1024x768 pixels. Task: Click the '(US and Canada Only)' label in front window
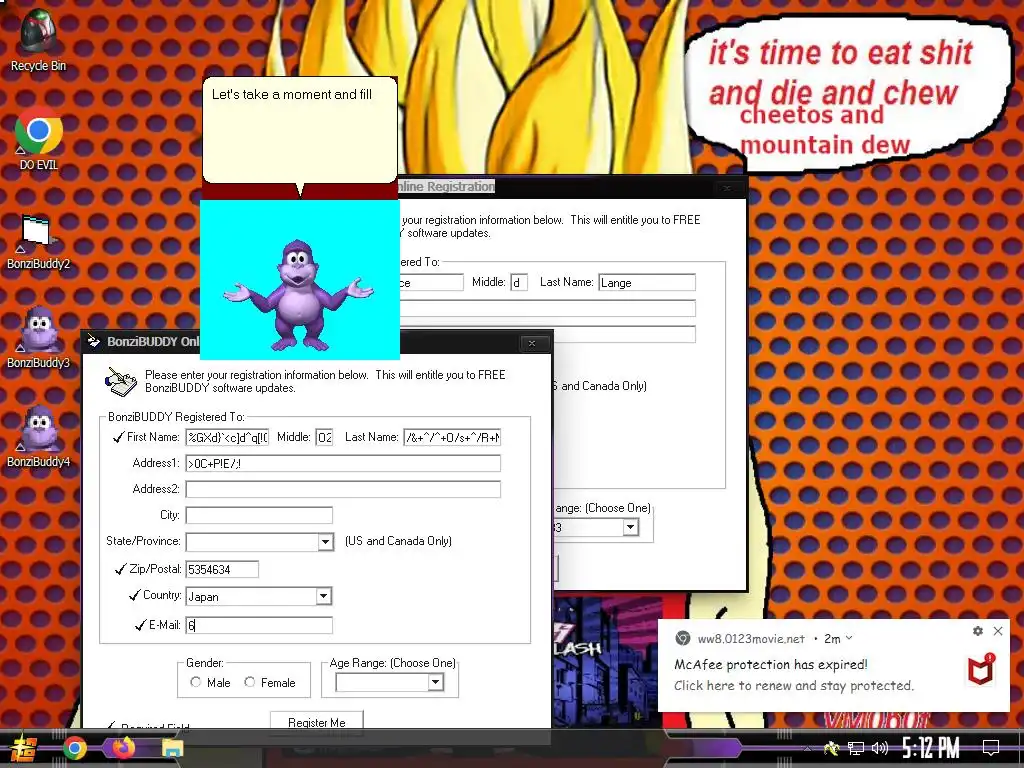tap(398, 541)
